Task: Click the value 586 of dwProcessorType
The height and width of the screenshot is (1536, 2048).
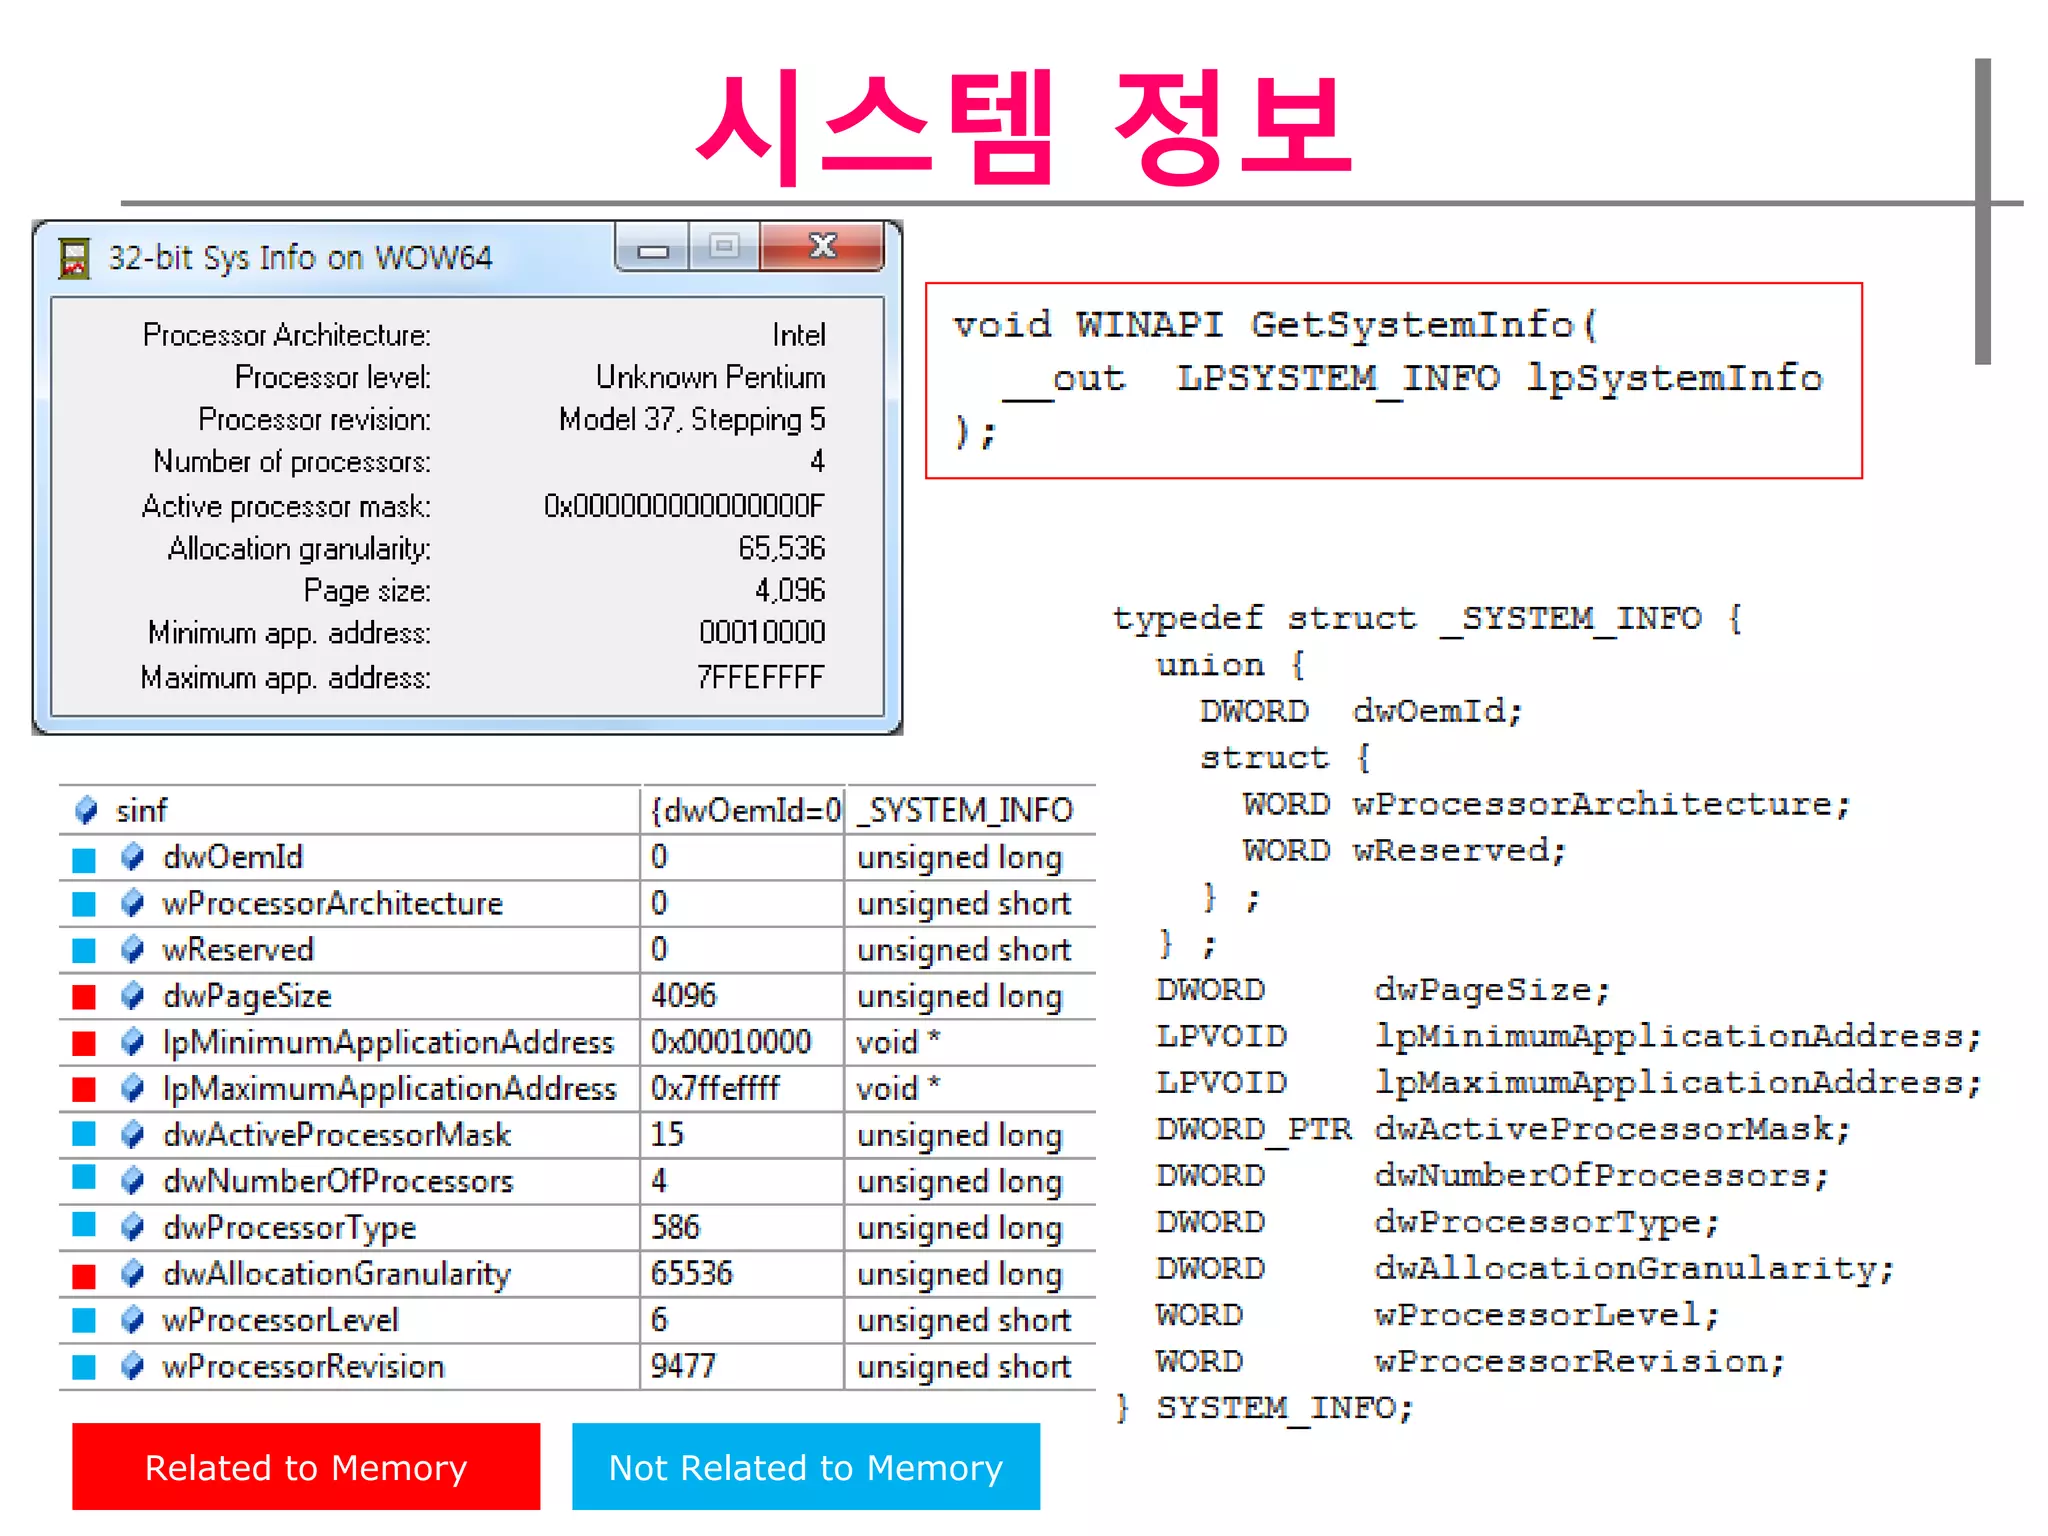Action: tap(676, 1227)
